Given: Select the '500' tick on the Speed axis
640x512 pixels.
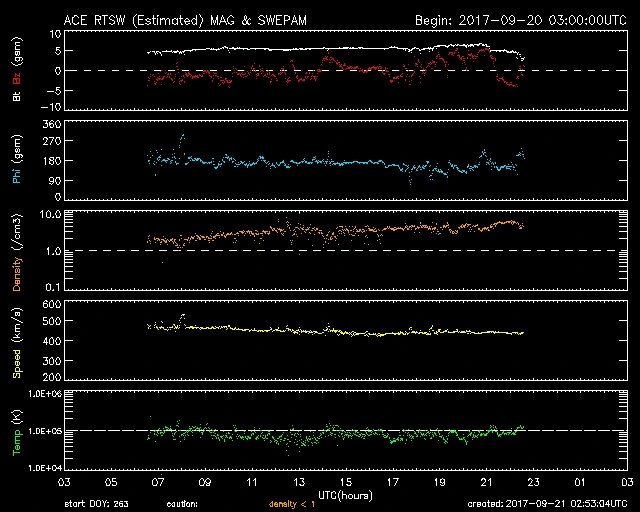Looking at the screenshot, I should pyautogui.click(x=52, y=321).
